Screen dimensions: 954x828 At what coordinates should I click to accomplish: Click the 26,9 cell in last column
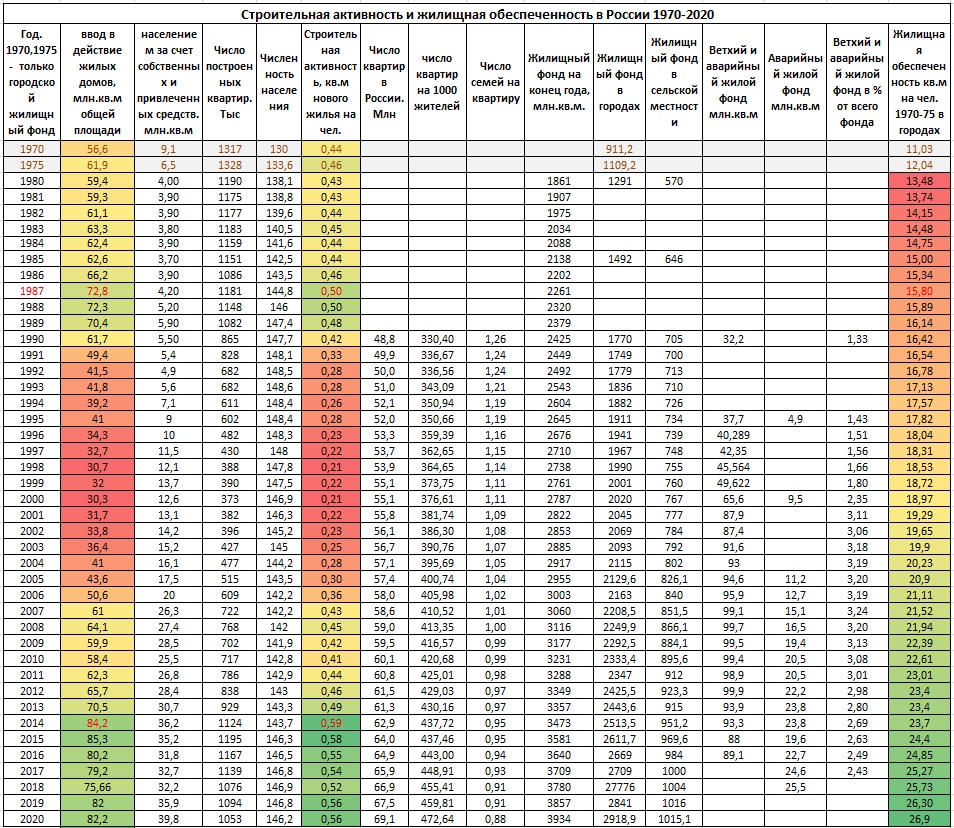pyautogui.click(x=918, y=818)
